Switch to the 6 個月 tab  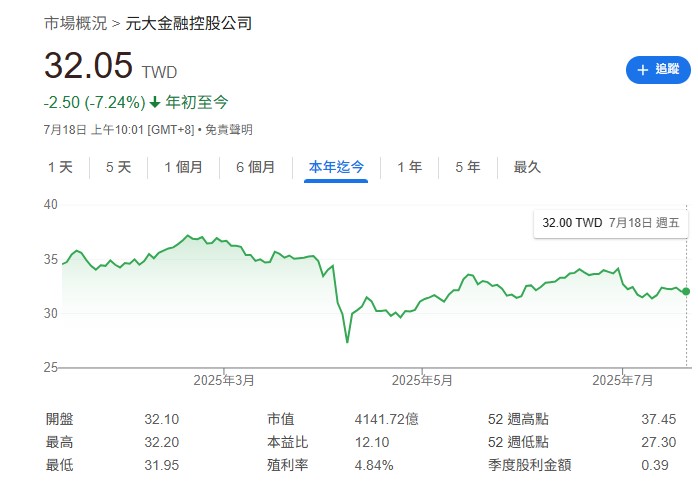(x=256, y=167)
